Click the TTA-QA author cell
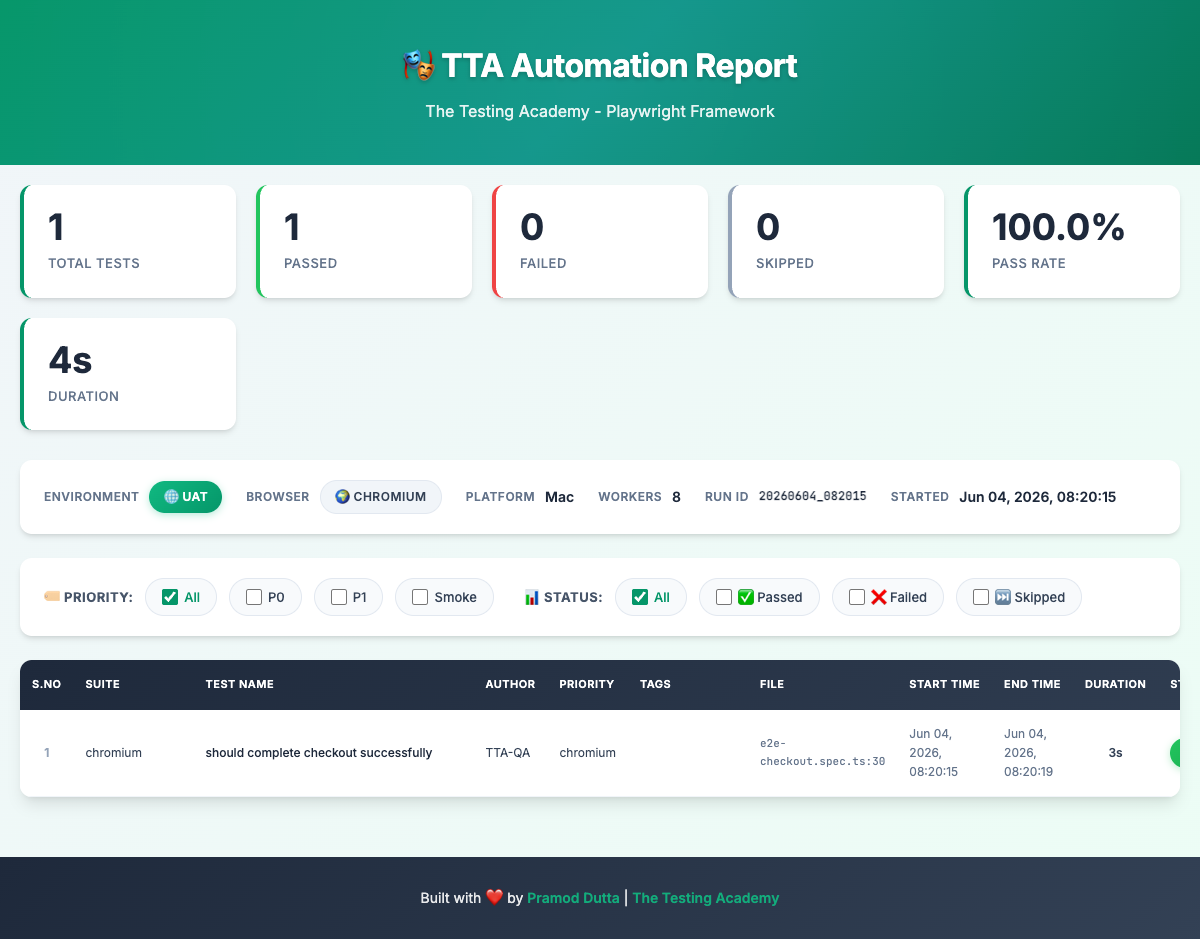 point(508,753)
